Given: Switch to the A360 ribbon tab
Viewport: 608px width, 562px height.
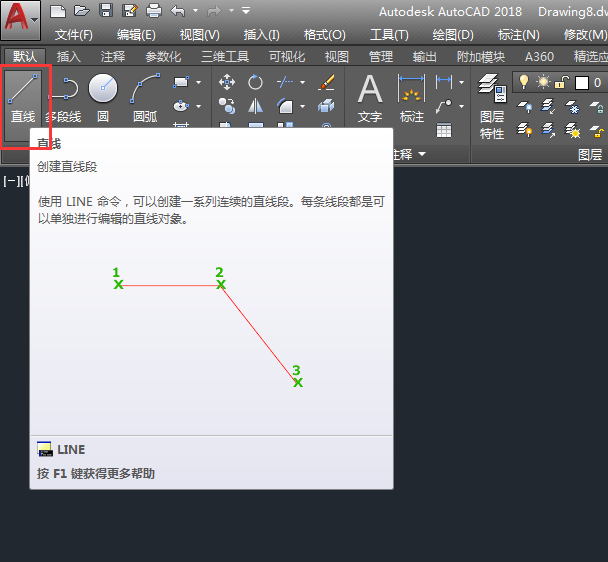Looking at the screenshot, I should [x=539, y=57].
